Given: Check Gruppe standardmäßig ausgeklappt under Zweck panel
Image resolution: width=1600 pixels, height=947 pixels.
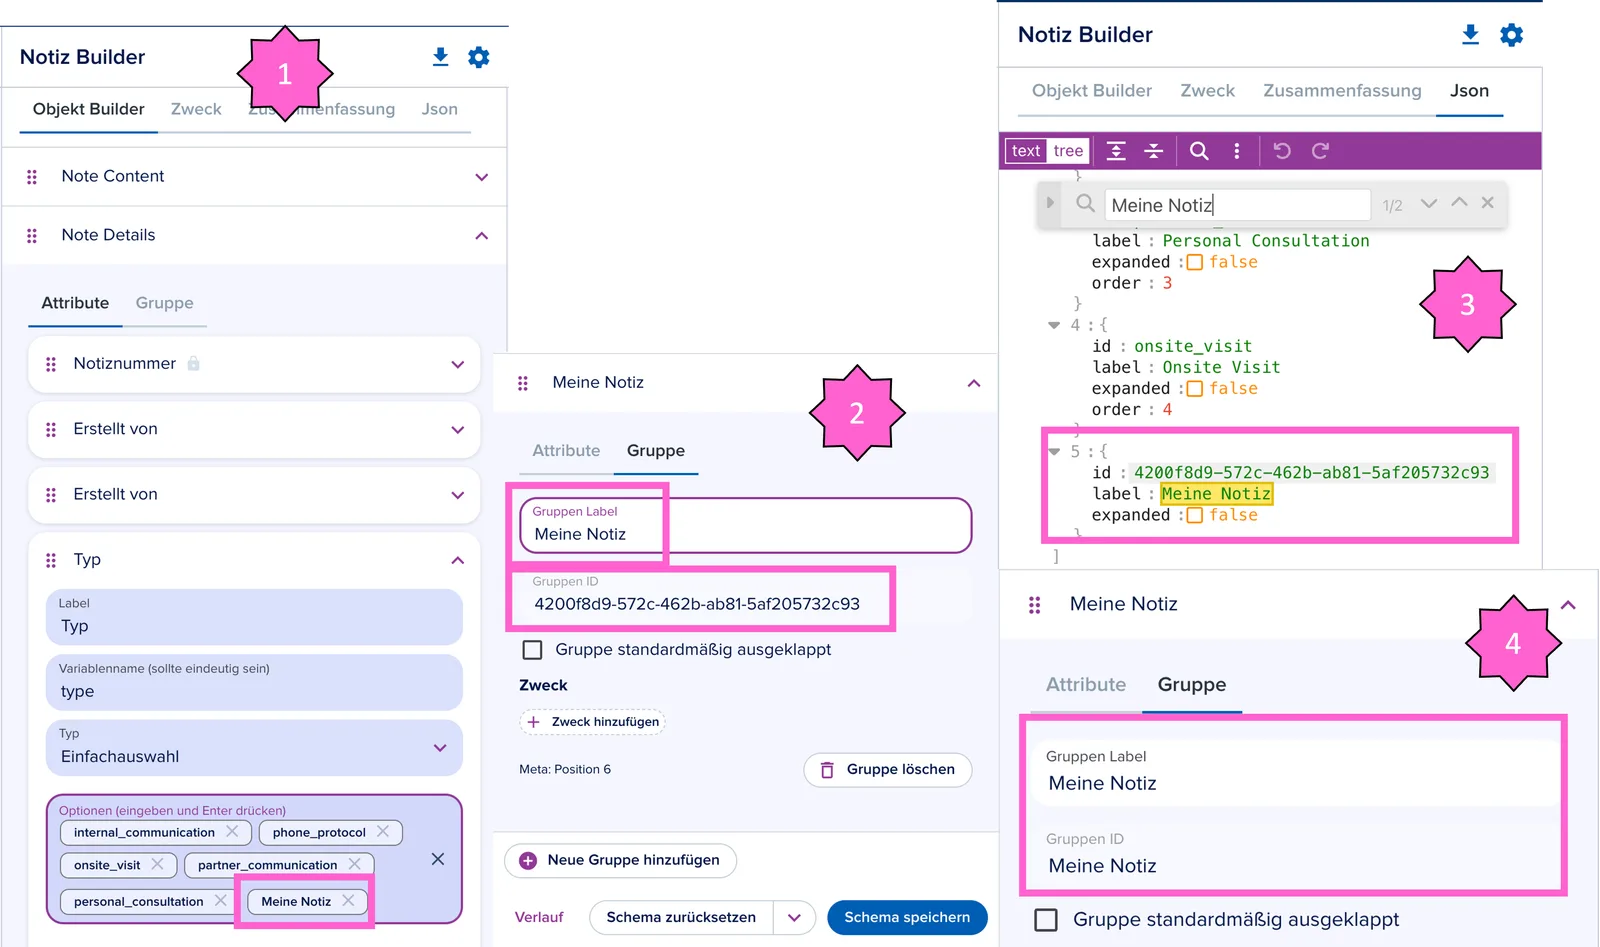Looking at the screenshot, I should [x=533, y=650].
